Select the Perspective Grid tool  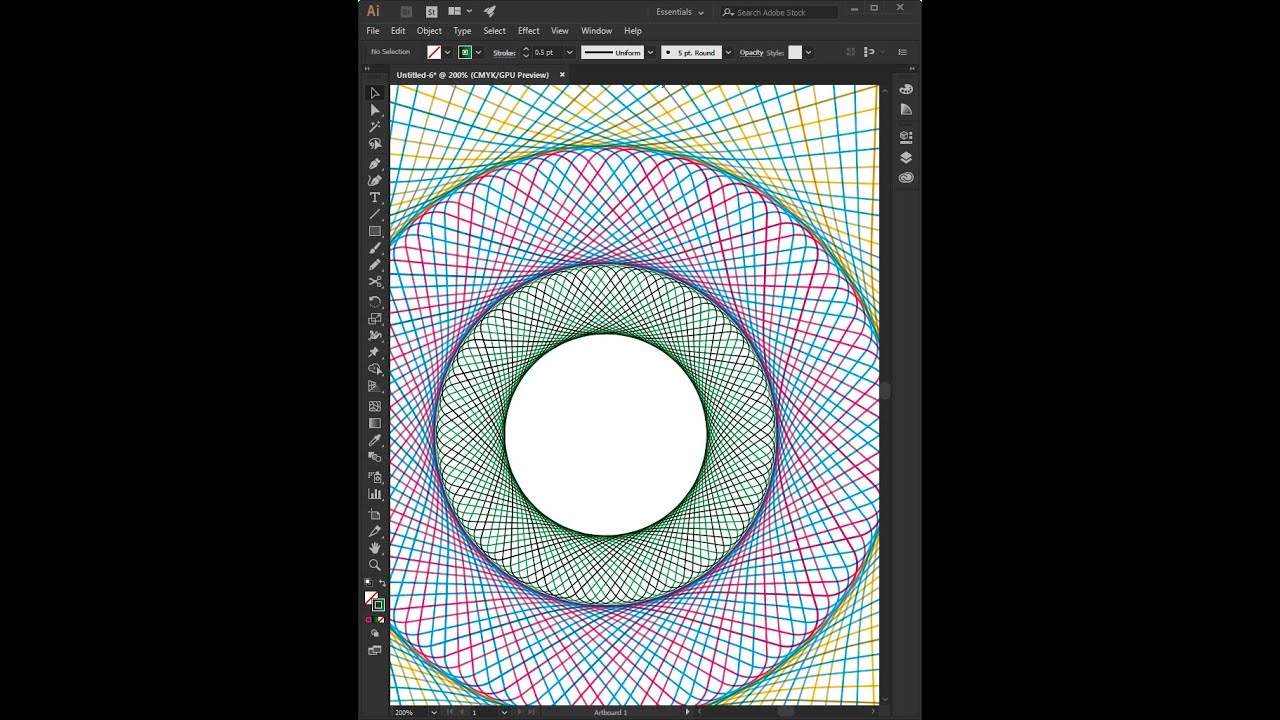point(375,386)
